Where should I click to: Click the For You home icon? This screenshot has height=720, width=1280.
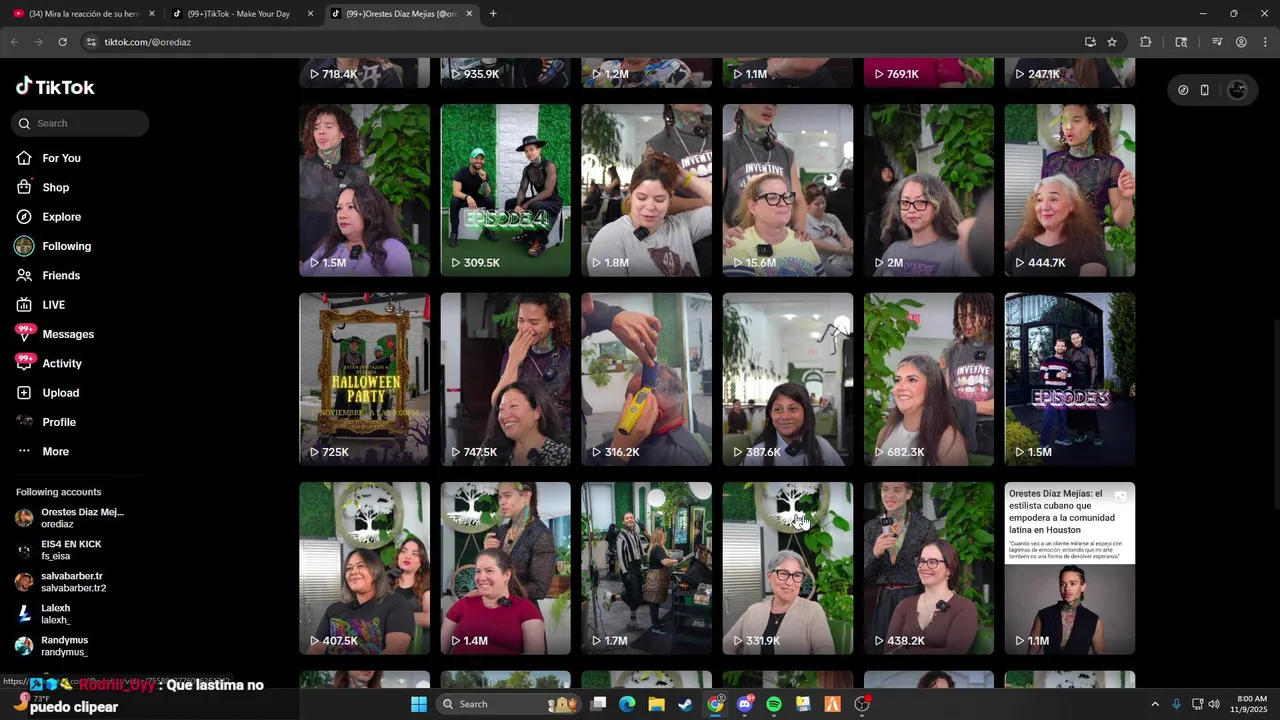(24, 158)
